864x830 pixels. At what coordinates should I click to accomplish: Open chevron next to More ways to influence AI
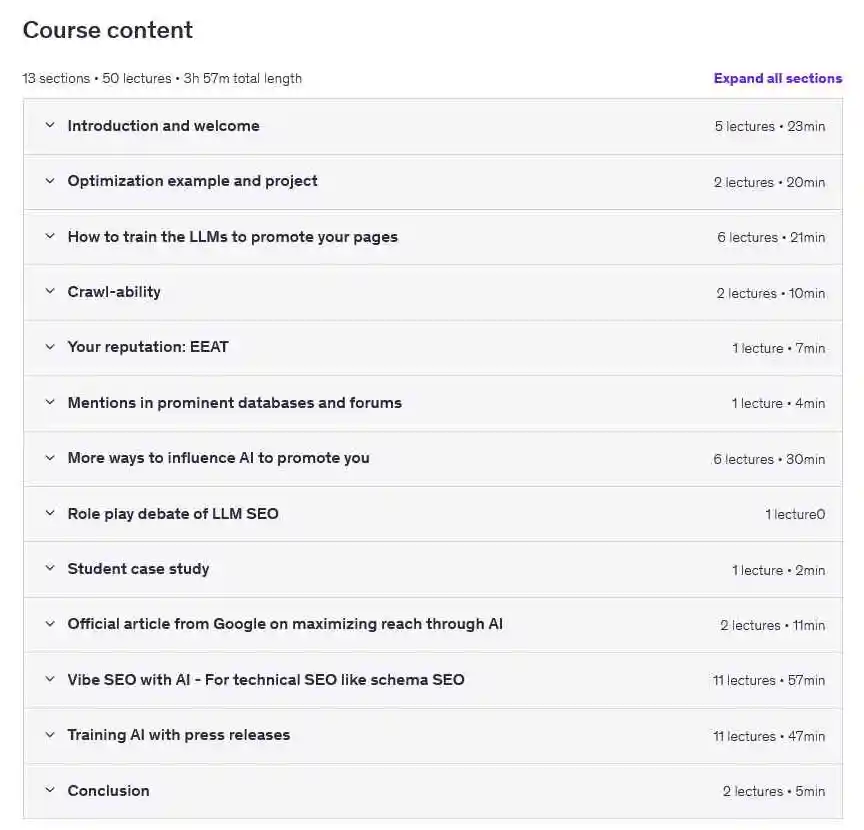coord(50,458)
